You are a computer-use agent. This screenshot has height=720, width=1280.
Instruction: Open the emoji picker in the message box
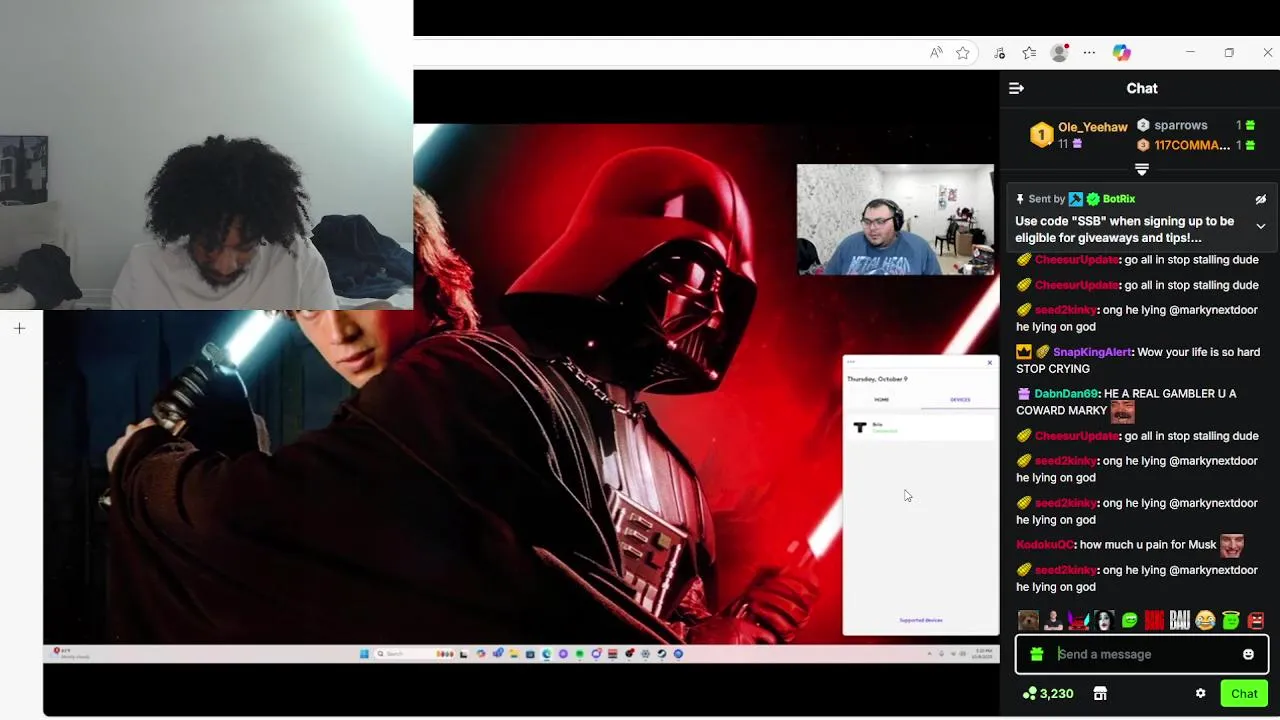point(1248,654)
